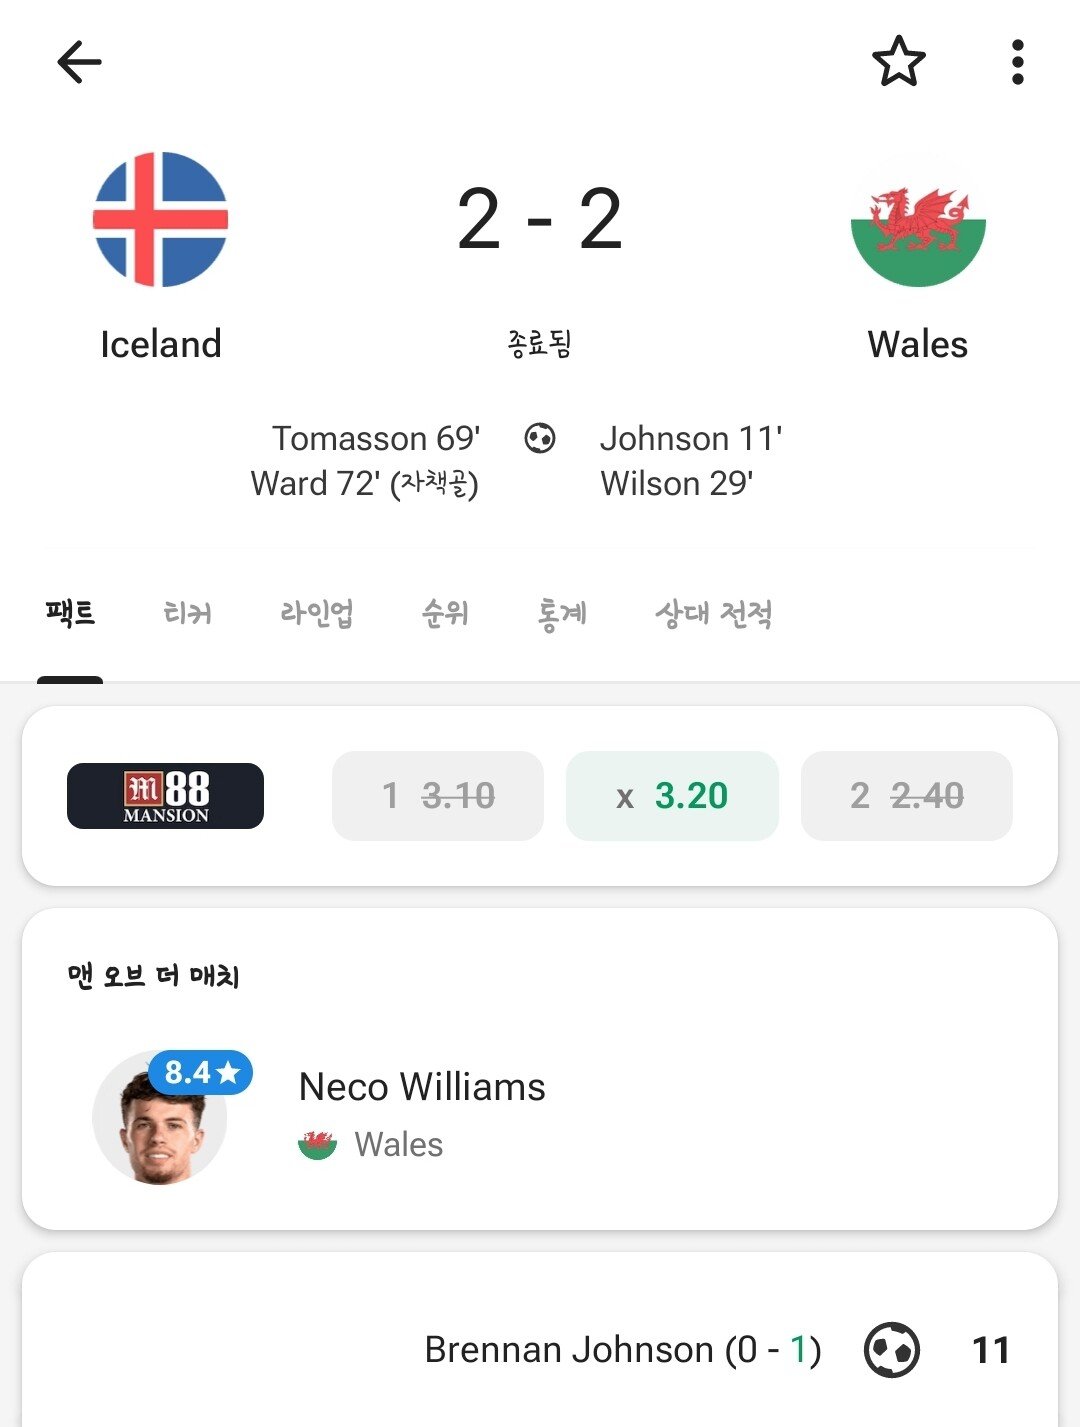Tap the Wales dragon flag crest
The height and width of the screenshot is (1427, 1080).
[917, 221]
